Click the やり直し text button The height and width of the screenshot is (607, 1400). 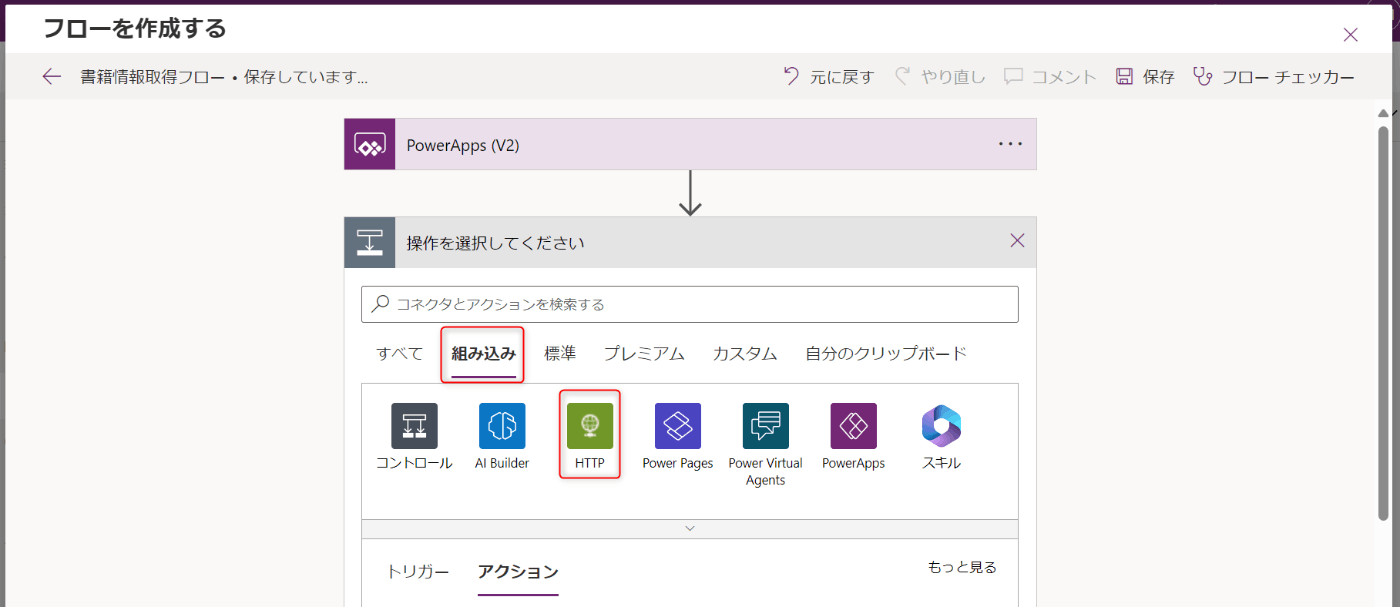click(953, 77)
